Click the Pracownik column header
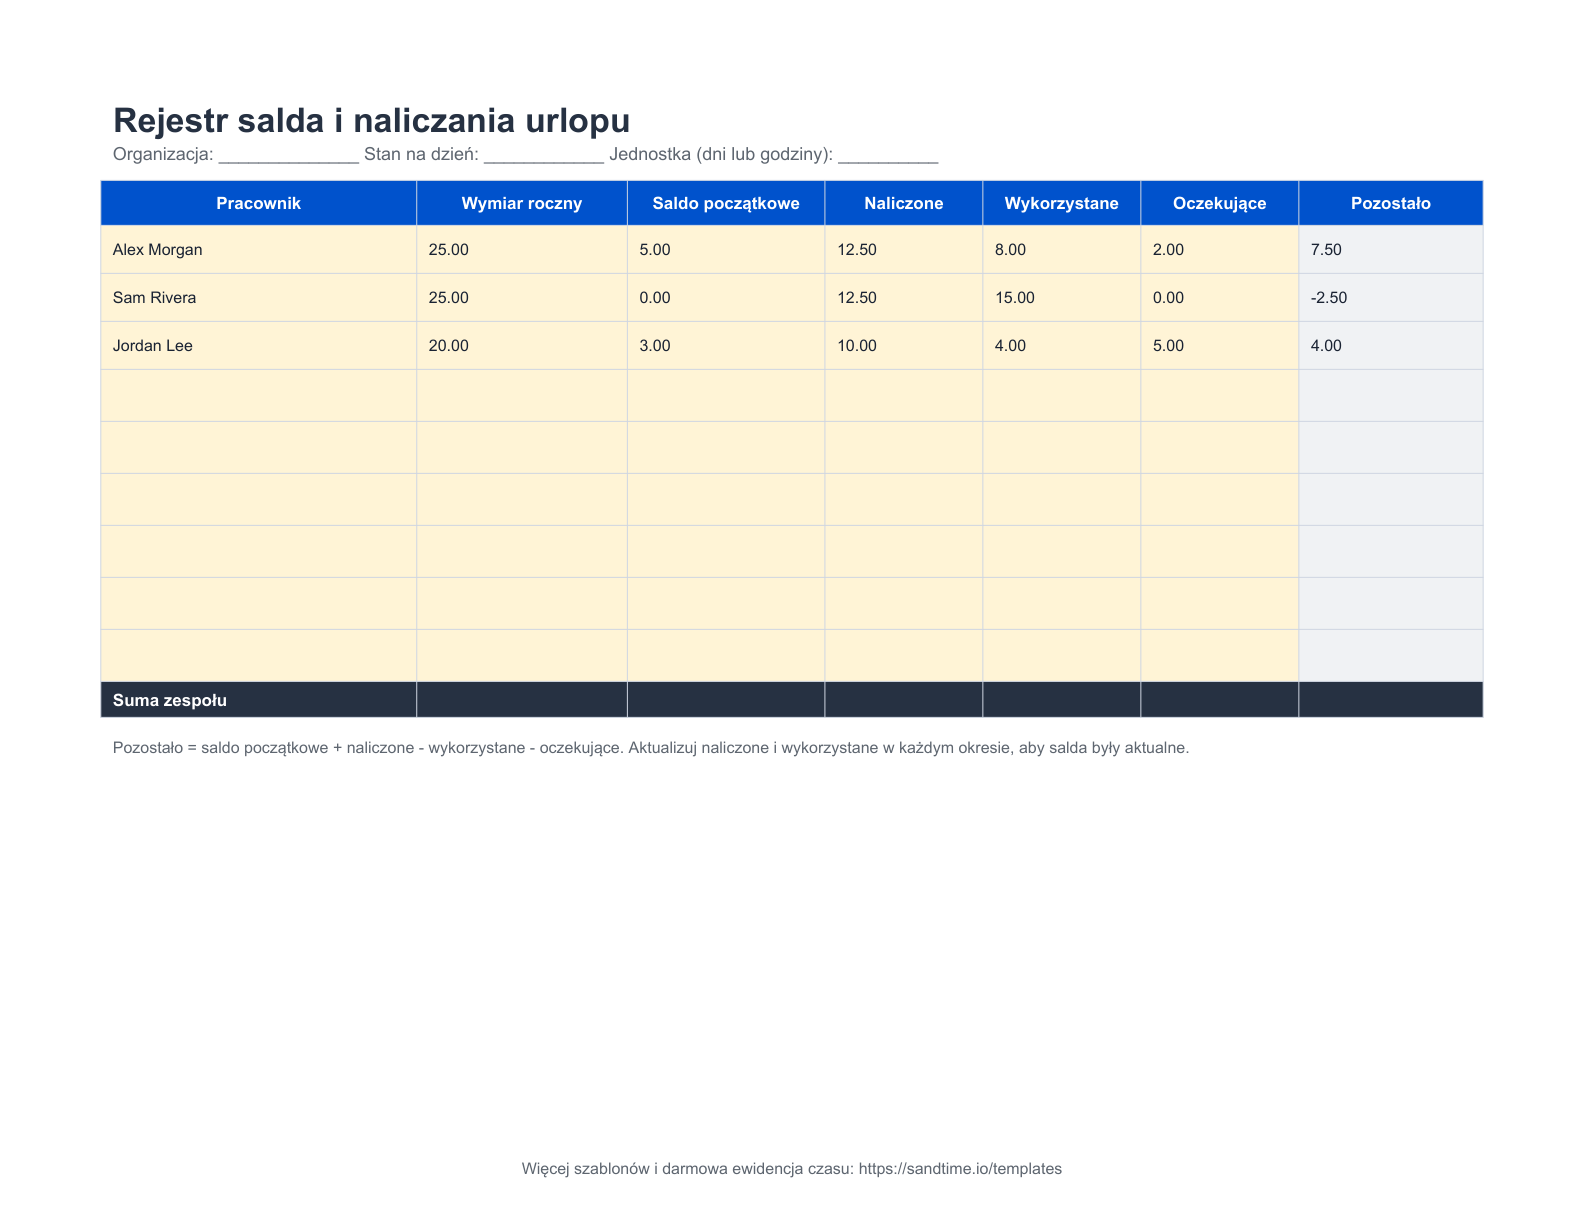 click(x=258, y=203)
